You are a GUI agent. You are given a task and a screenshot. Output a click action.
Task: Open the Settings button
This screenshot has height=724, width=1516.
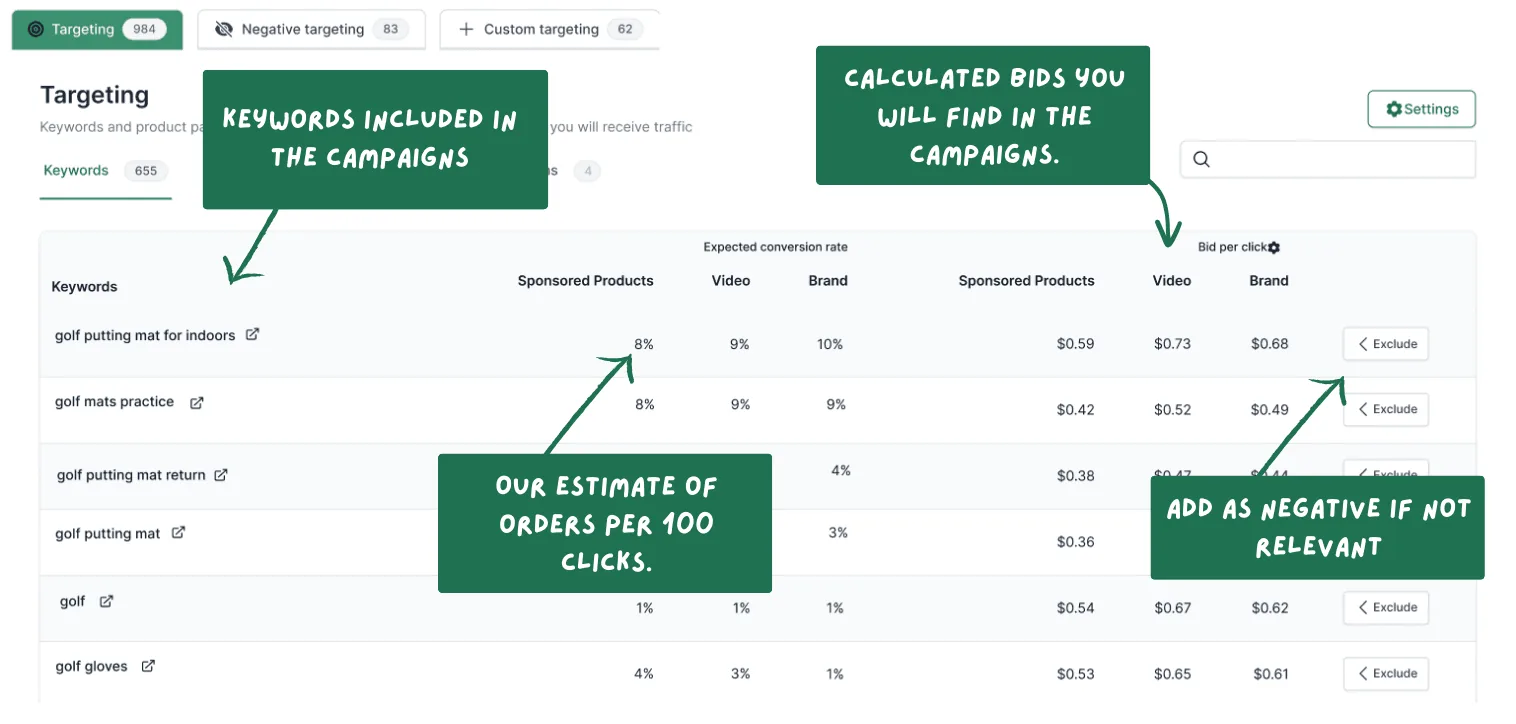[x=1421, y=109]
